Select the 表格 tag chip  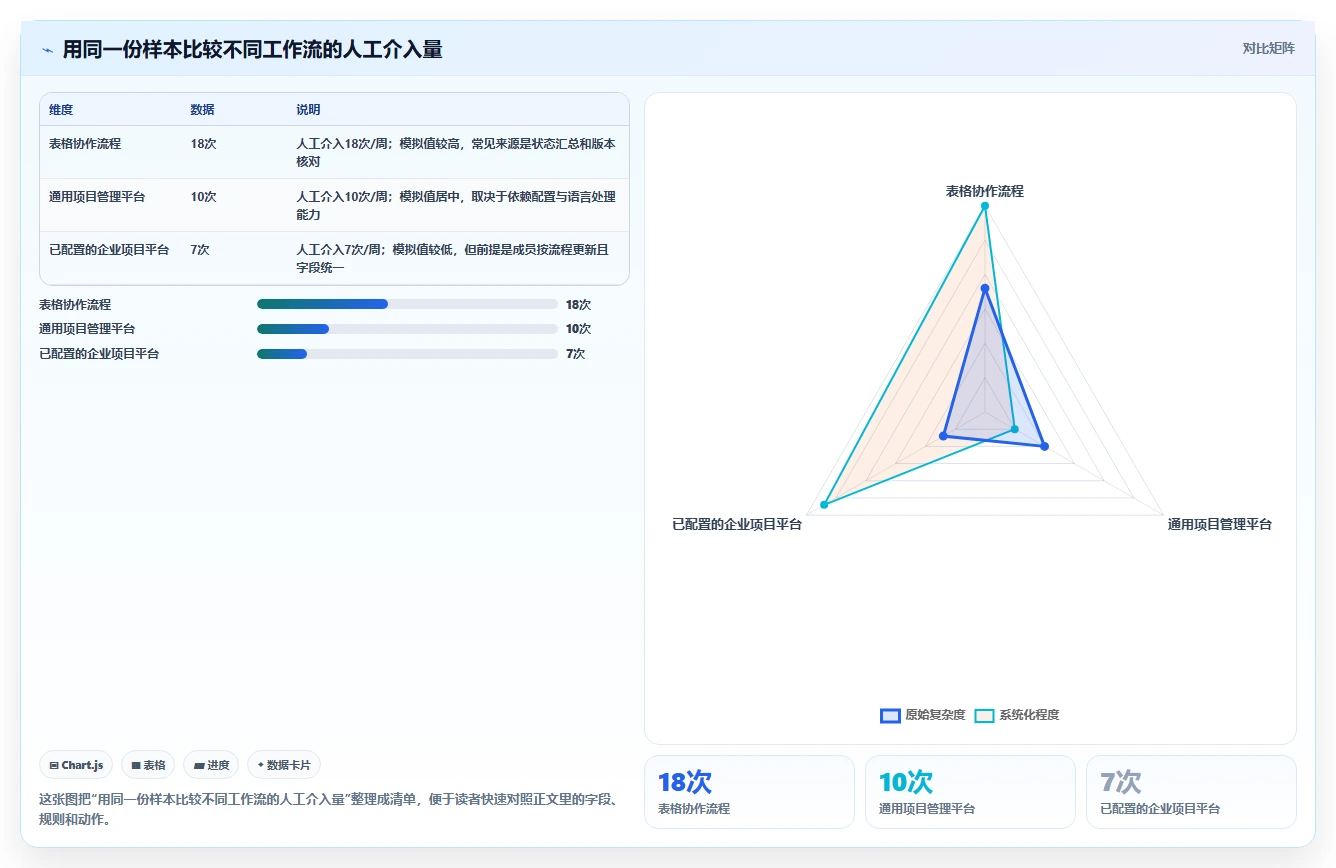tap(148, 765)
